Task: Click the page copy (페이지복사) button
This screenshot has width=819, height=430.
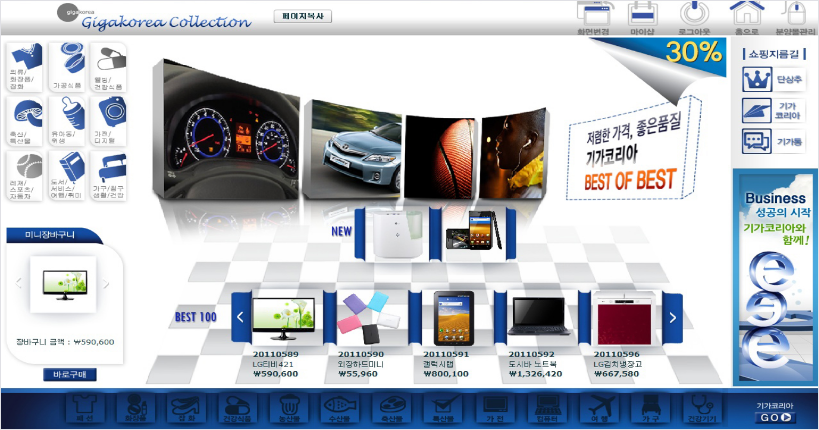Action: (x=303, y=16)
